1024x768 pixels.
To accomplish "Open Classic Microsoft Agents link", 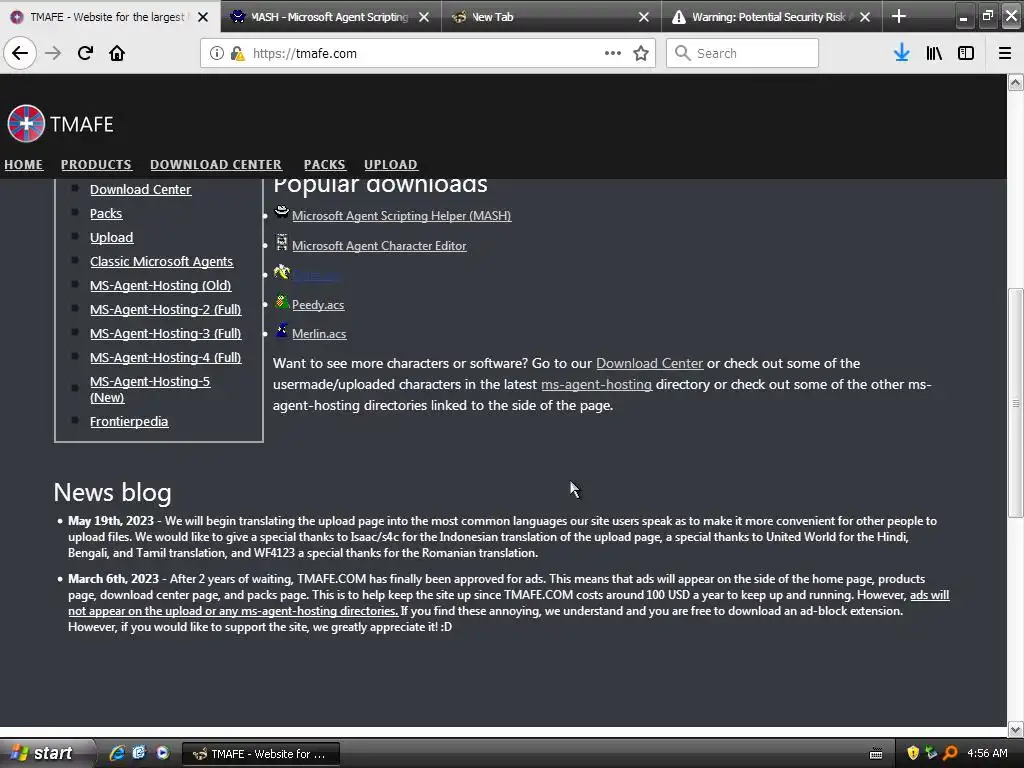I will pyautogui.click(x=161, y=261).
